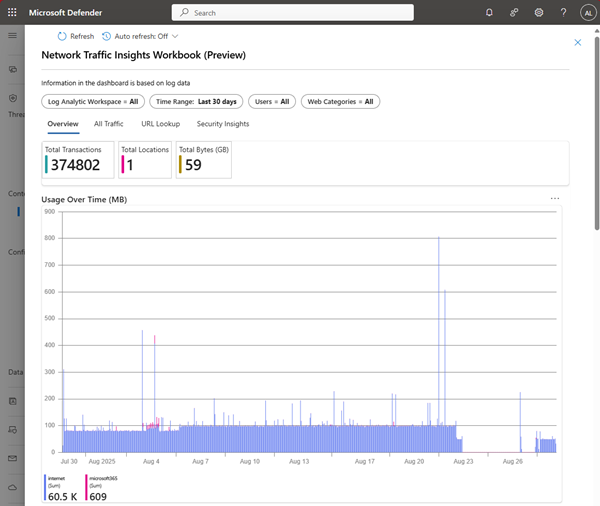600x506 pixels.
Task: Select the Overview tab
Action: pos(63,124)
